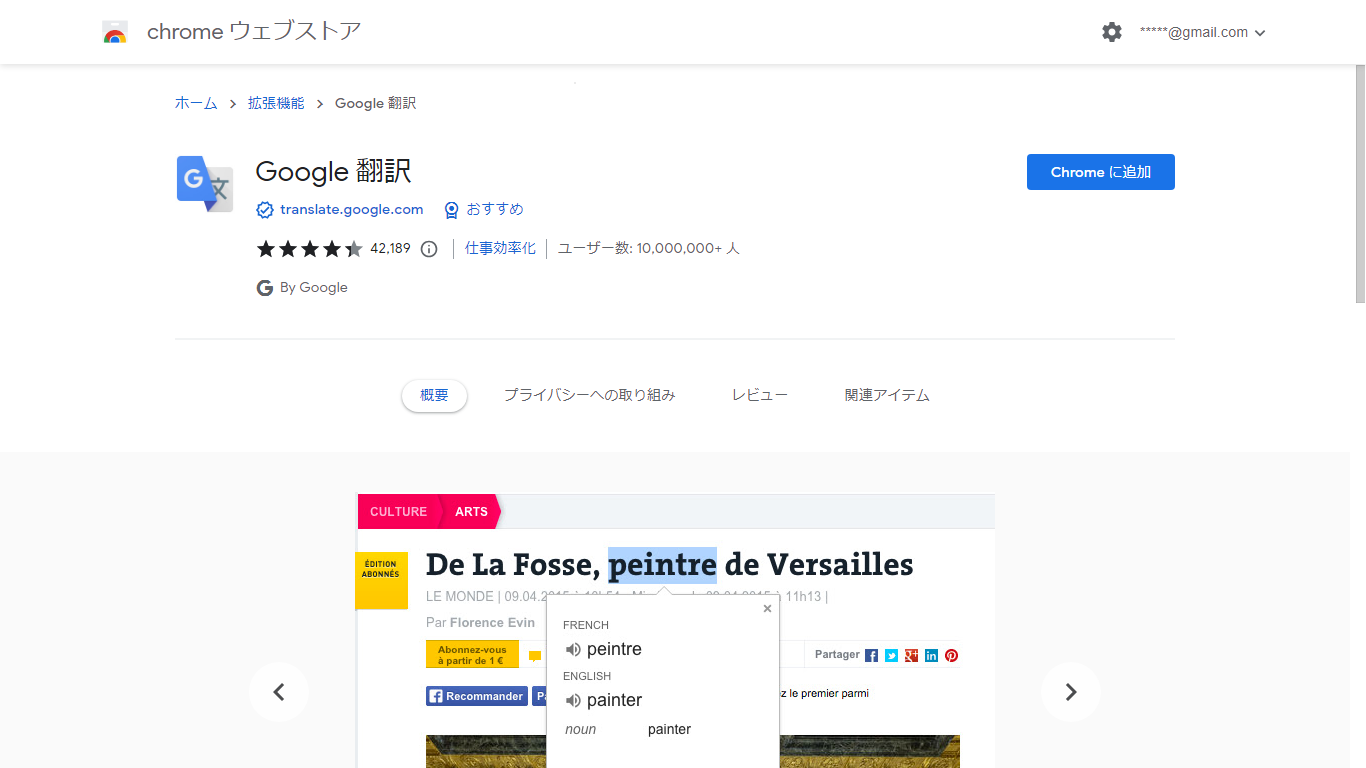Viewport: 1366px width, 768px height.
Task: Click "chrome ウェブストア" header title
Action: point(254,32)
